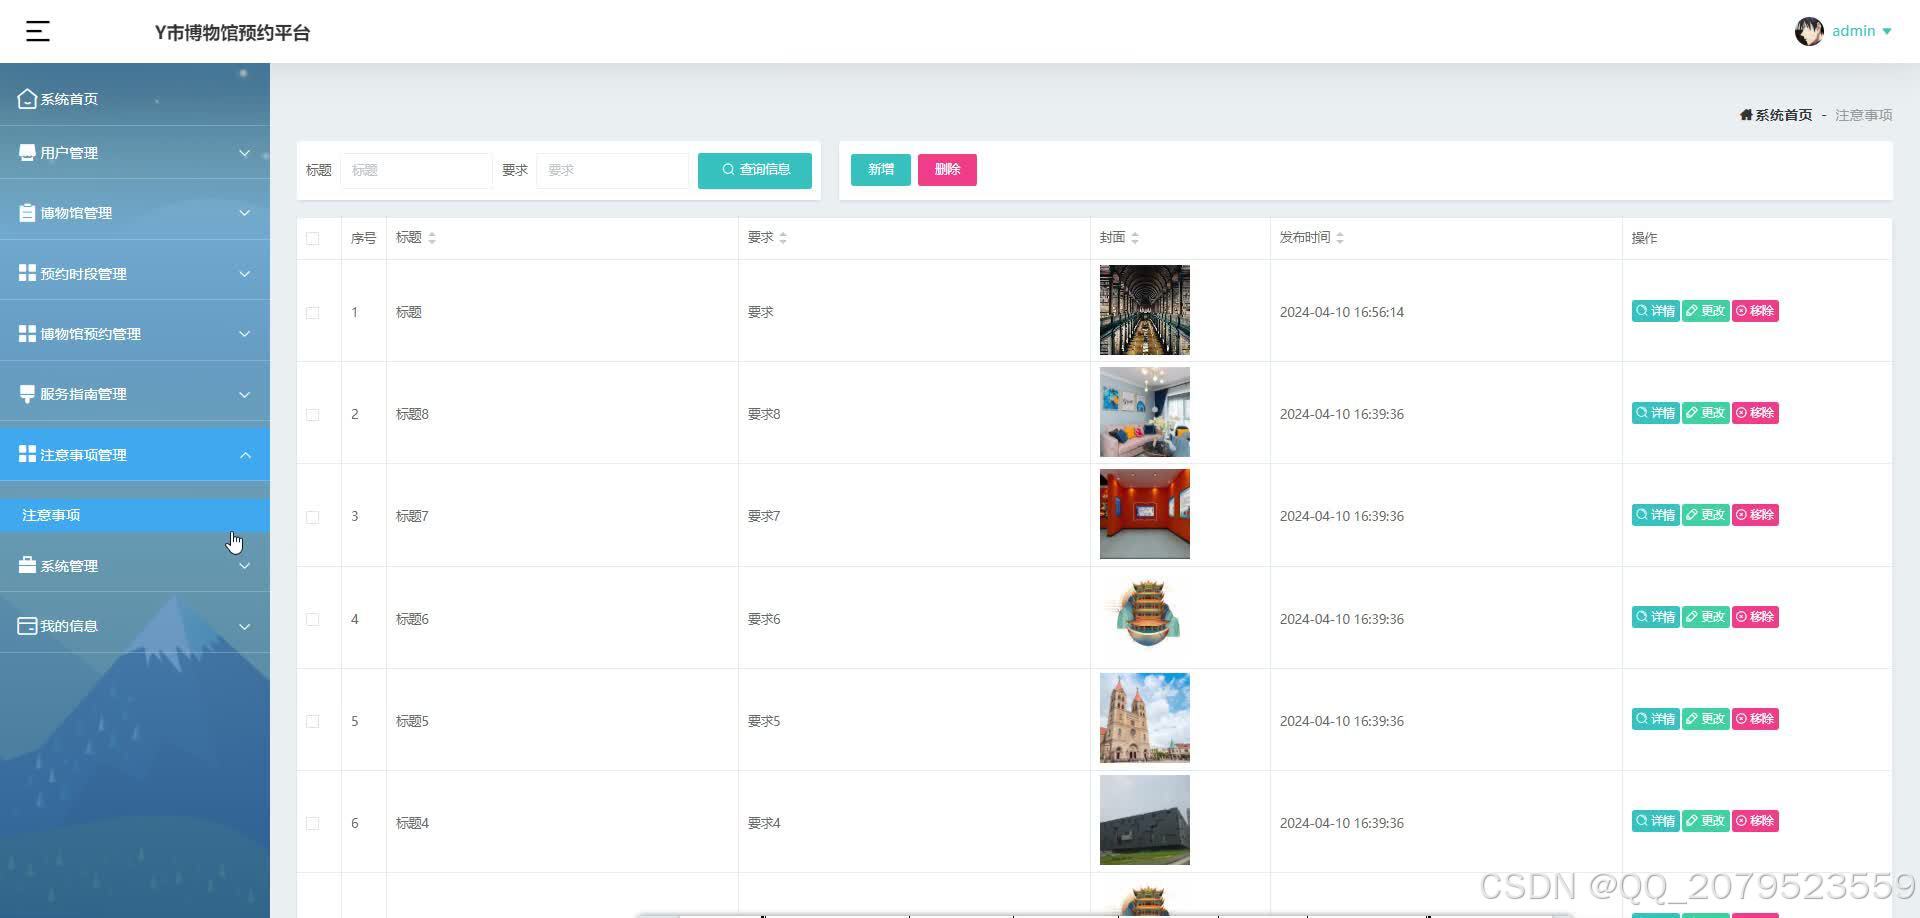Click the admin avatar picture
The height and width of the screenshot is (918, 1920).
point(1809,32)
